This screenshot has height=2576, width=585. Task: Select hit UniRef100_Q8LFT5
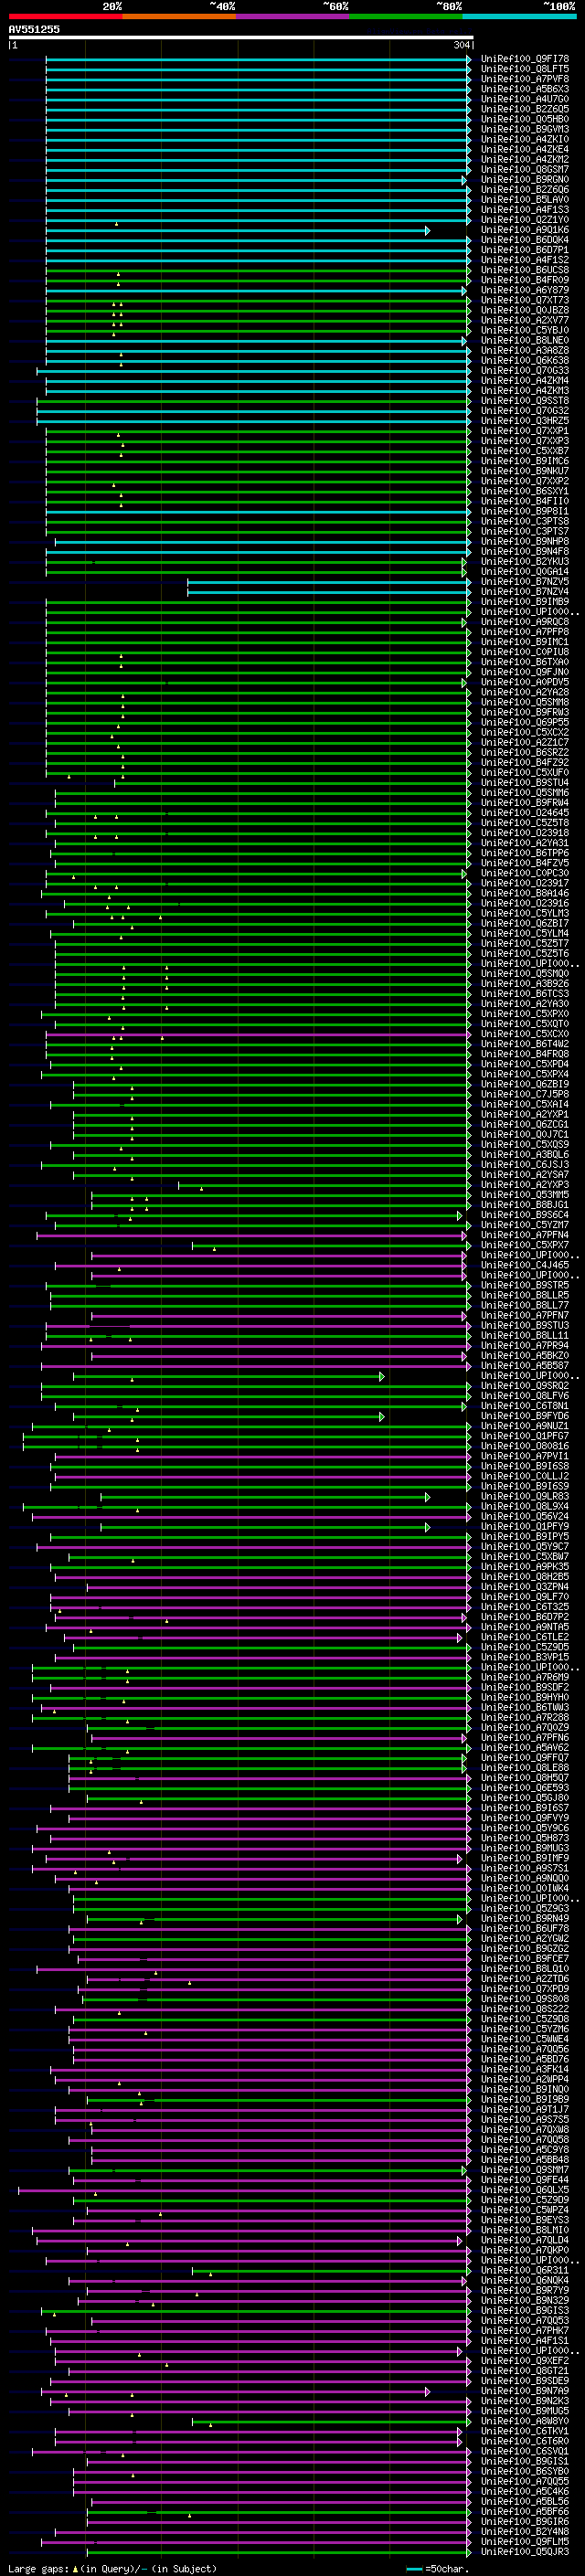click(525, 69)
